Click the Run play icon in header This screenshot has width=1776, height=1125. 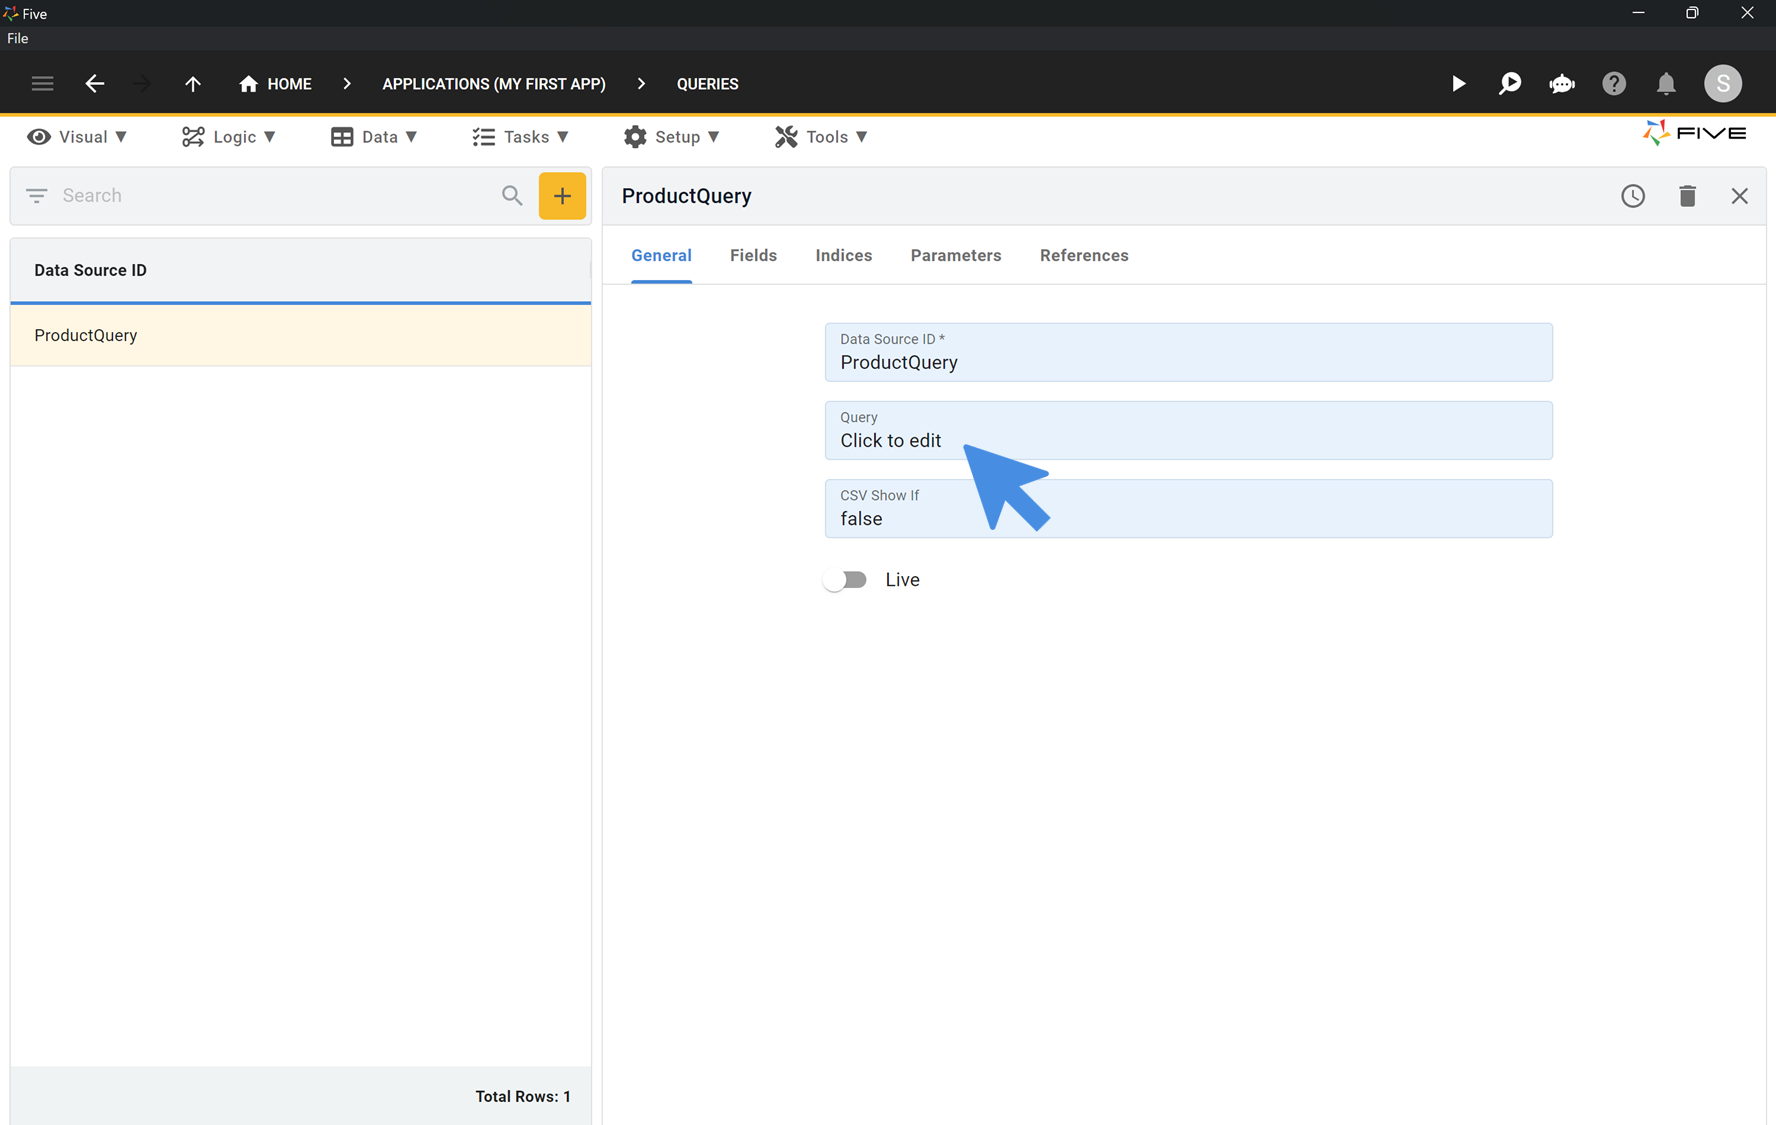pos(1458,84)
